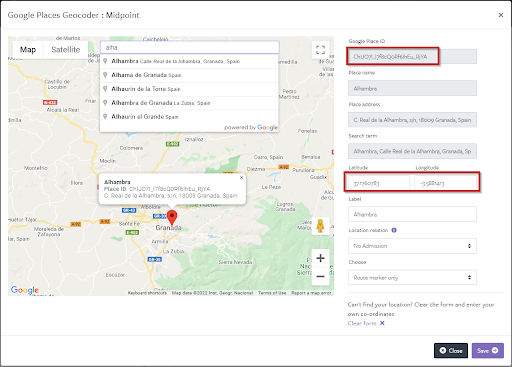Select Alhambra Calle Real de la Alhambra suggestion
Image resolution: width=512 pixels, height=367 pixels.
click(189, 61)
